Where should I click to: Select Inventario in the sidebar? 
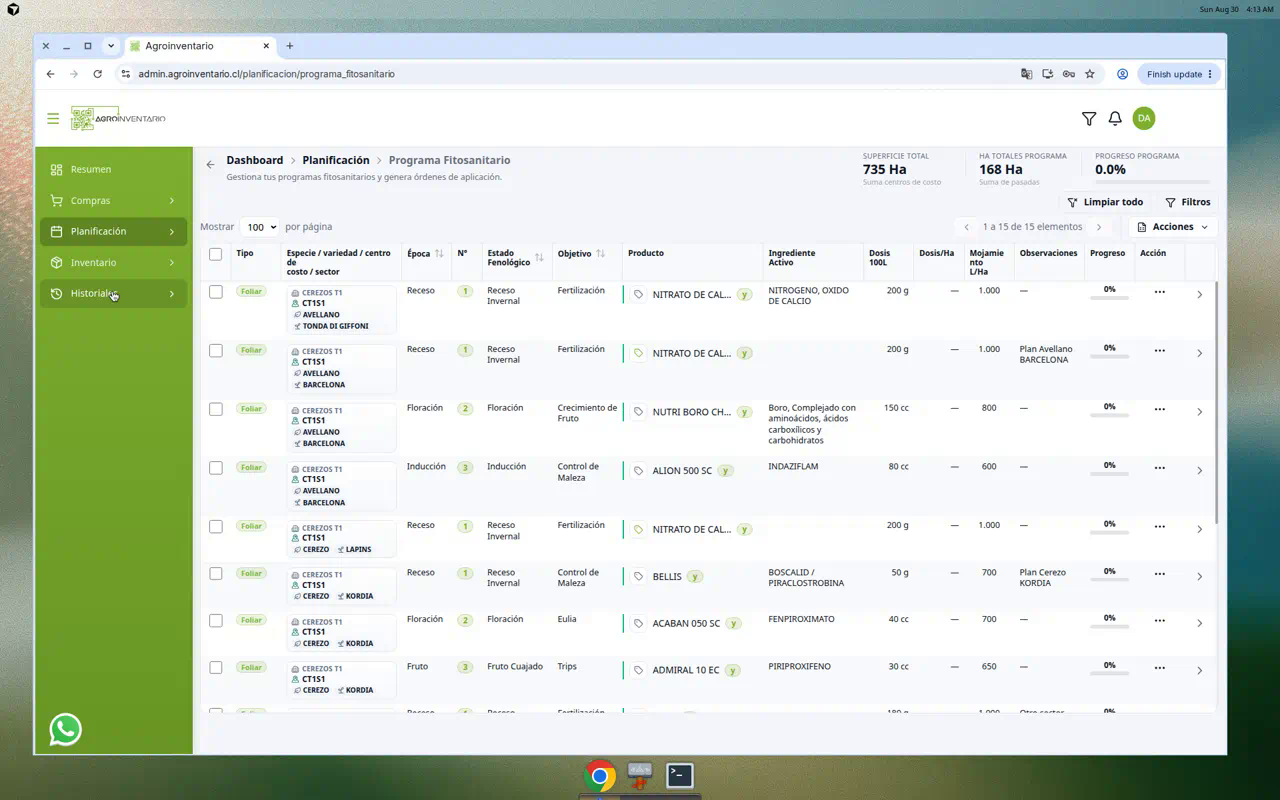[x=113, y=262]
